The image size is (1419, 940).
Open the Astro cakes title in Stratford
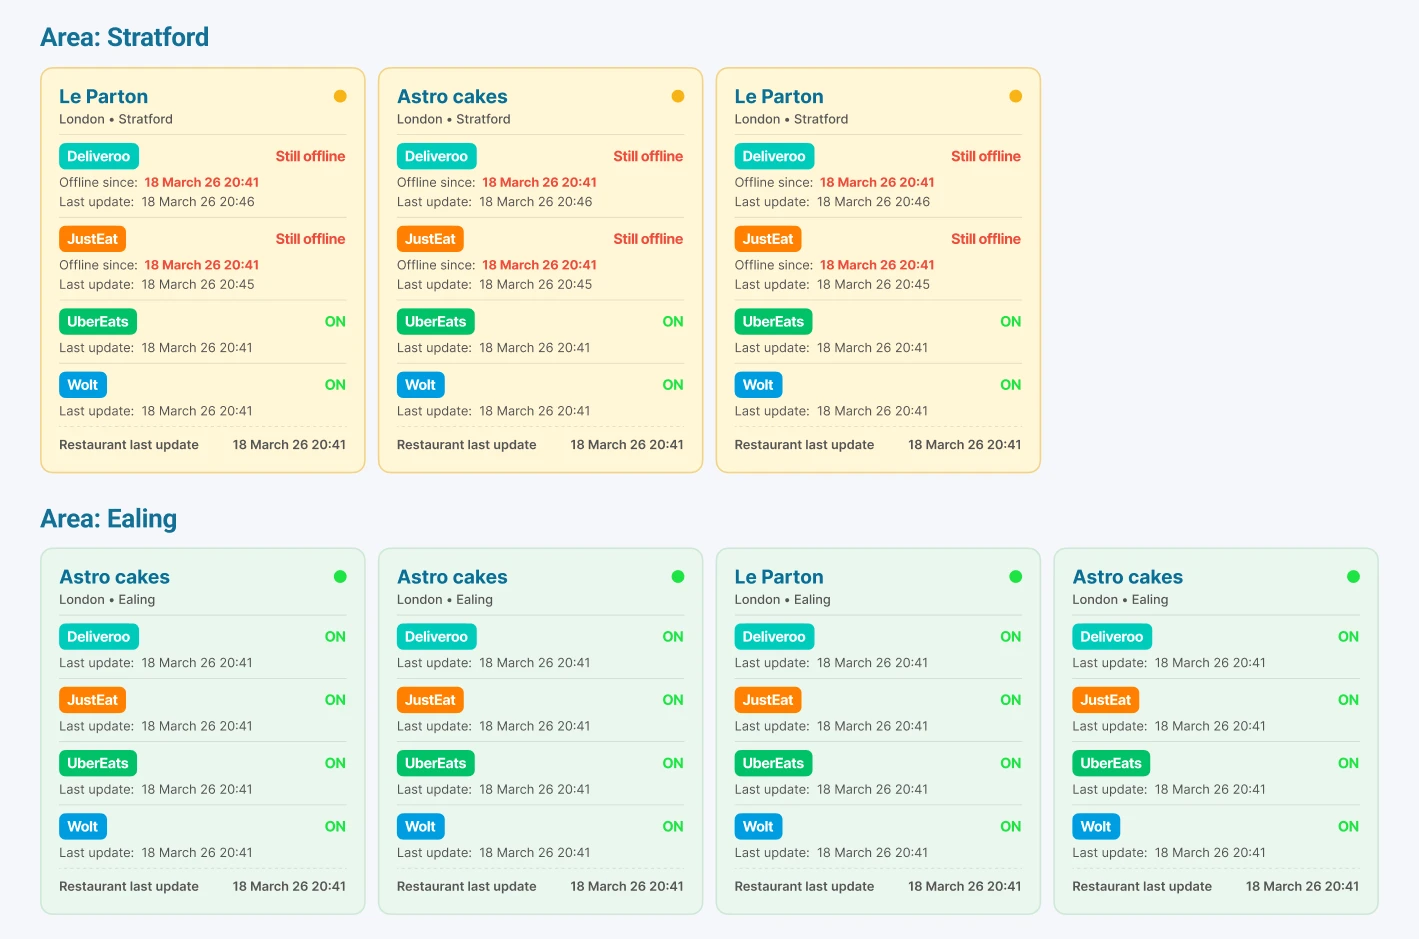coord(452,96)
